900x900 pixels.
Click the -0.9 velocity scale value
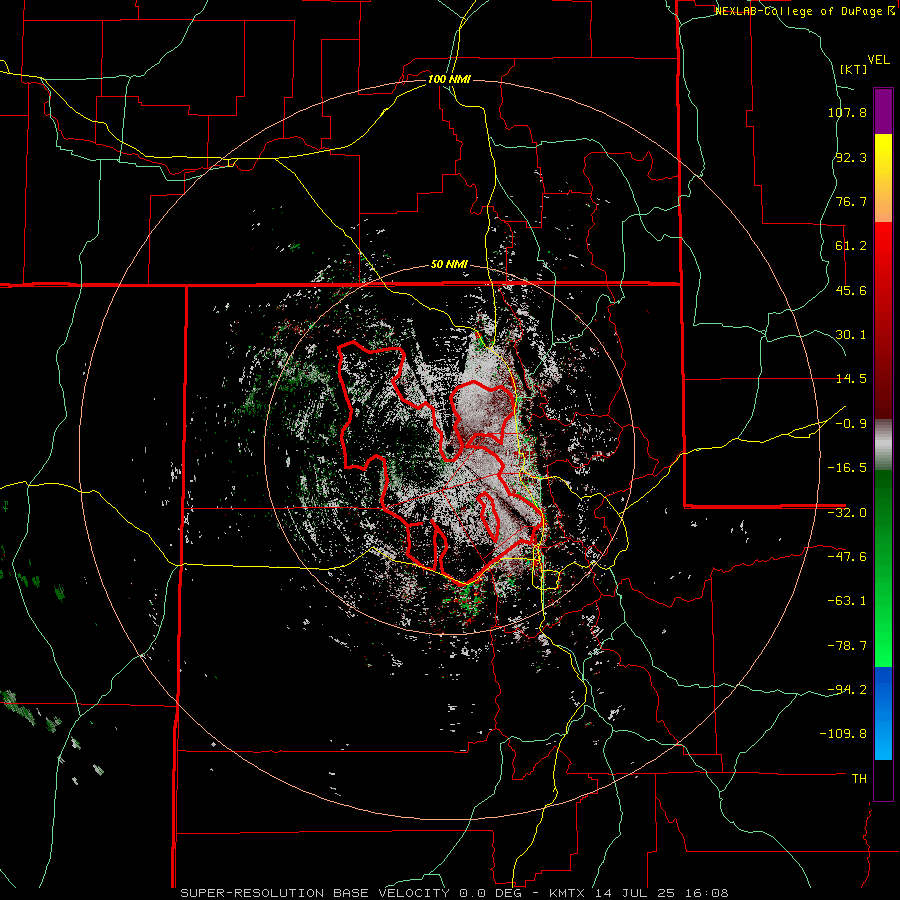[851, 424]
